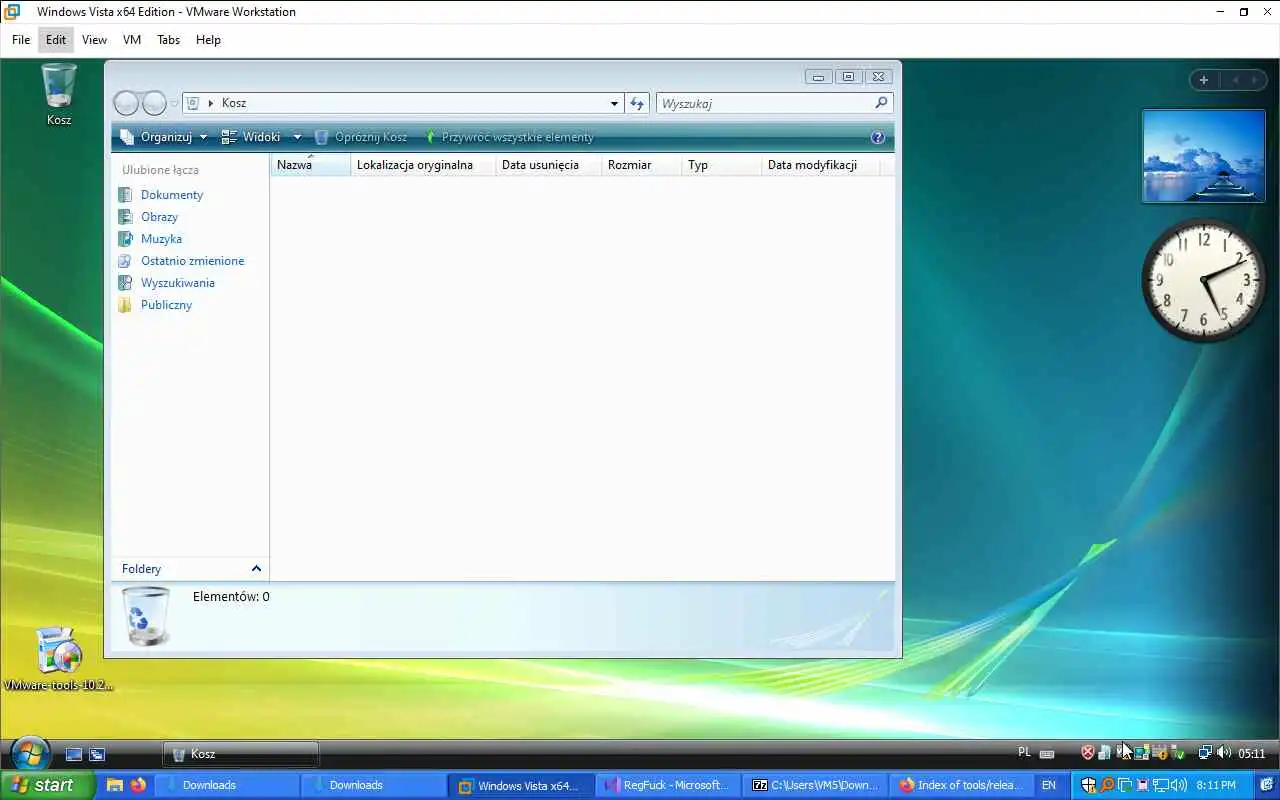Open Dokumenty in favorite links

click(x=172, y=195)
